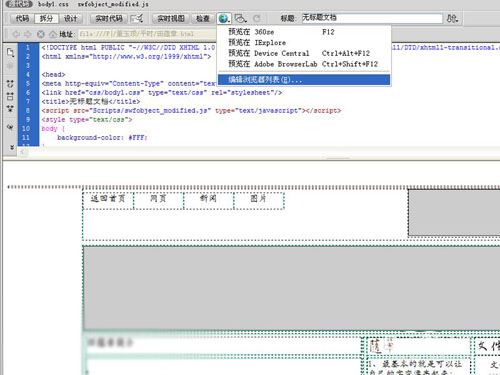The height and width of the screenshot is (375, 500).
Task: Toggle the 实时代码 live code button
Action: point(109,18)
